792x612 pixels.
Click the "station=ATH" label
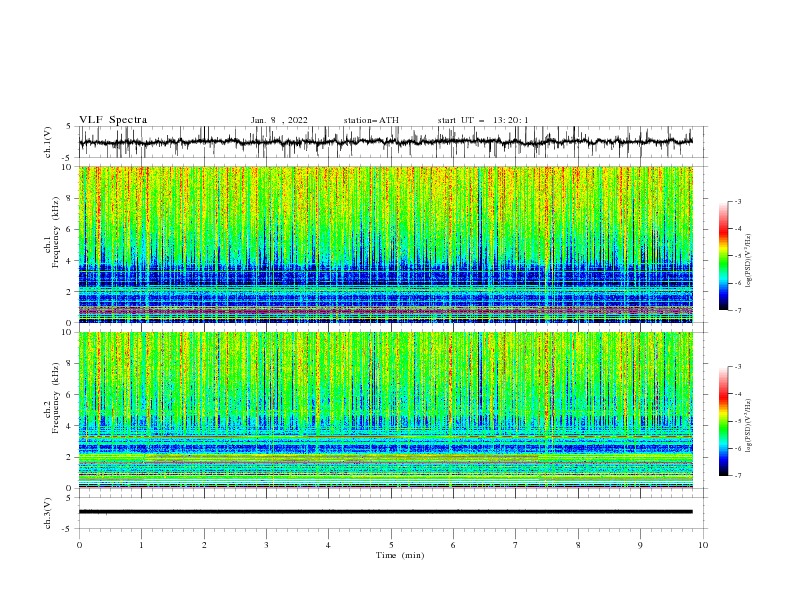pyautogui.click(x=371, y=120)
